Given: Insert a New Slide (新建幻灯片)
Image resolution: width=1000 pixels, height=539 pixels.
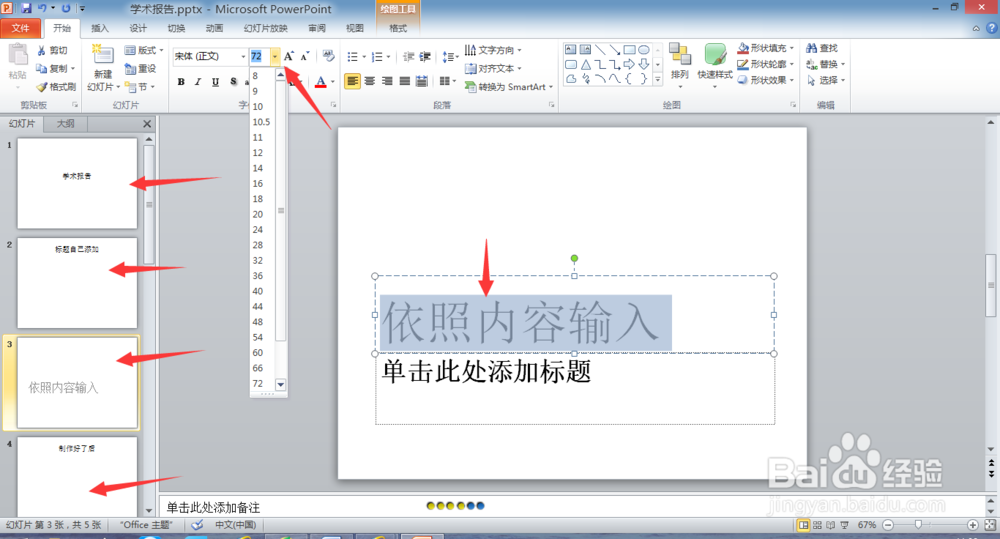Looking at the screenshot, I should pyautogui.click(x=103, y=69).
